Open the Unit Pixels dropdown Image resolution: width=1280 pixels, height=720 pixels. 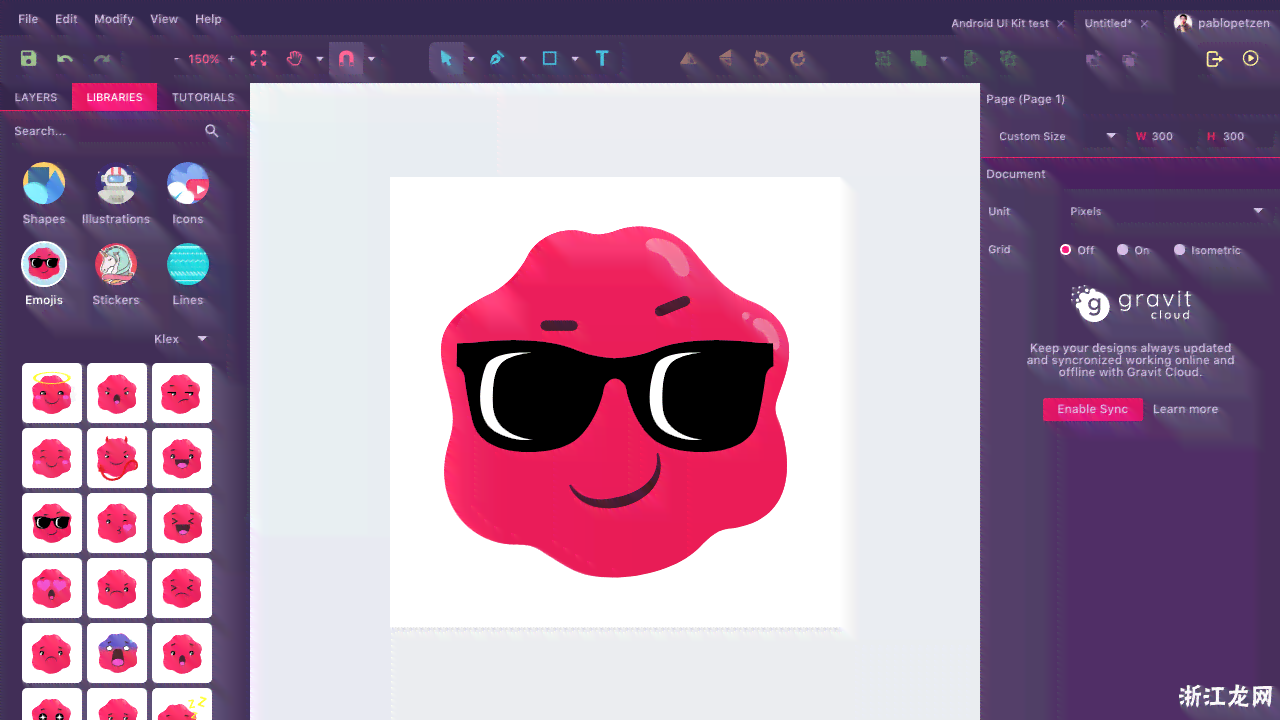[1167, 211]
